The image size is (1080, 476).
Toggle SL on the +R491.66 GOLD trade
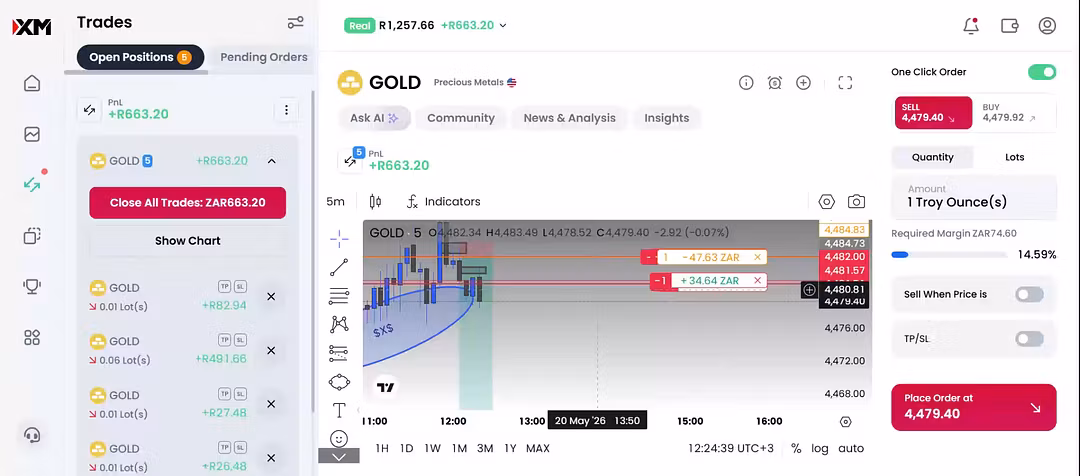[x=240, y=340]
